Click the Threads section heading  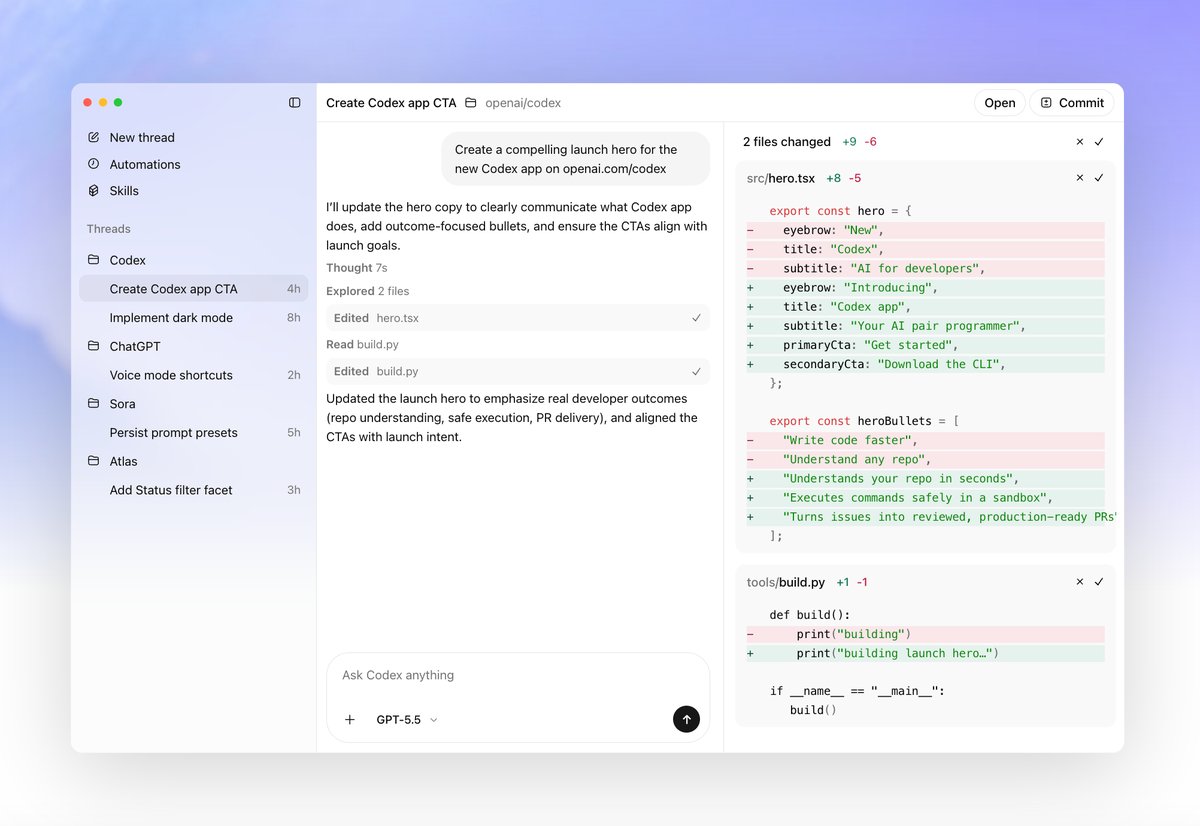109,229
